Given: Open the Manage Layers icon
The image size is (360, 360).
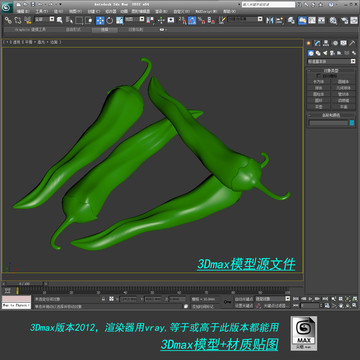Looking at the screenshot, I should [291, 20].
